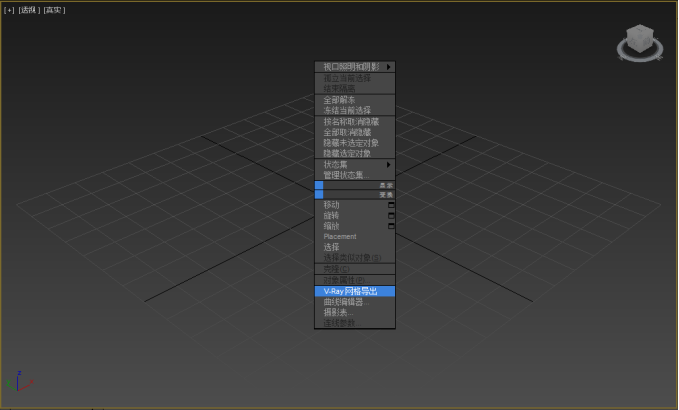Expand 视口照明和阴影 submenu

pos(355,67)
